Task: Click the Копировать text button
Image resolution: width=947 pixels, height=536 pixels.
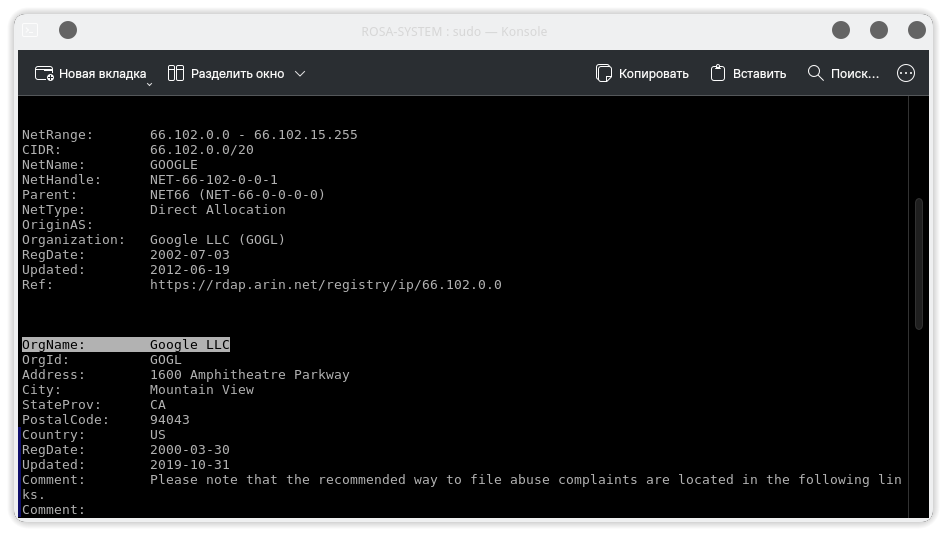Action: tap(653, 74)
